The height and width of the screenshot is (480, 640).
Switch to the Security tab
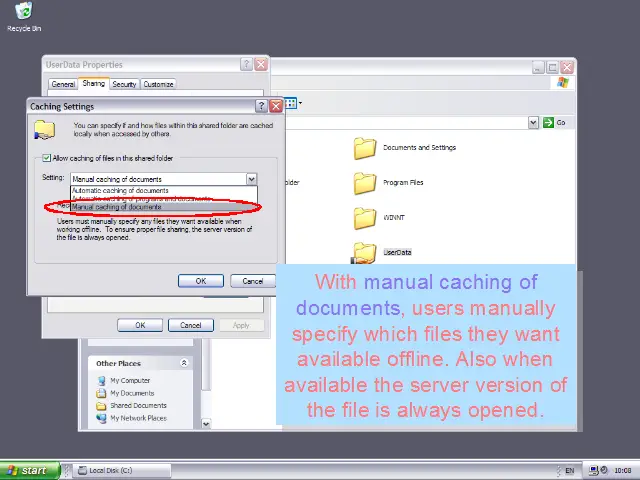(x=124, y=84)
